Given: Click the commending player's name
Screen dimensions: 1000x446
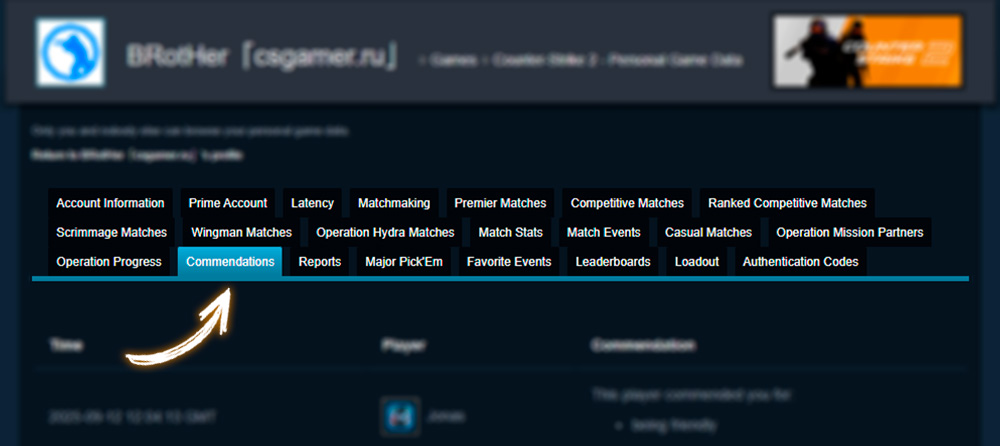Looking at the screenshot, I should [446, 417].
